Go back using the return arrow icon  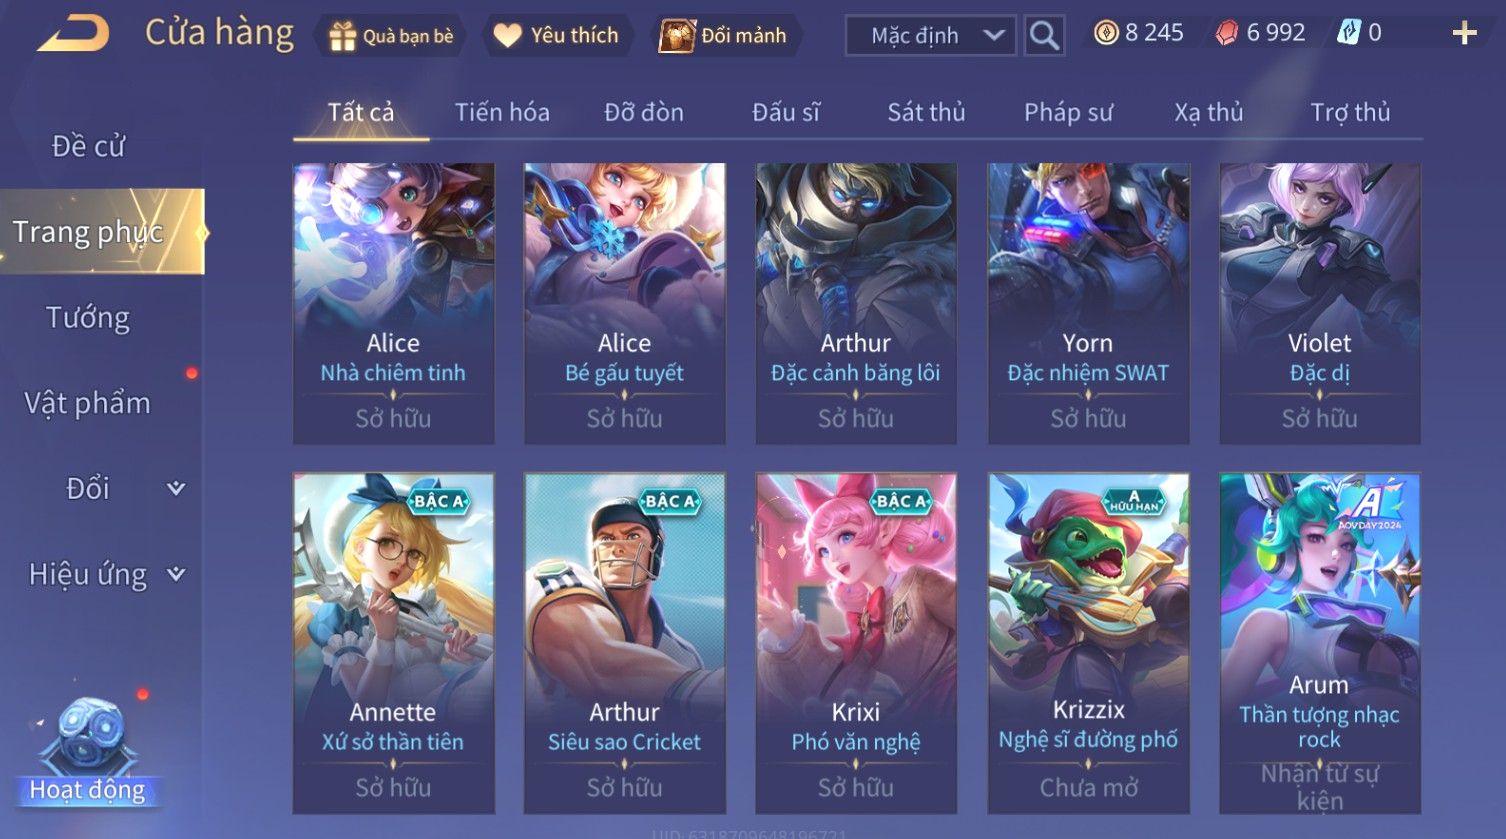[x=73, y=34]
